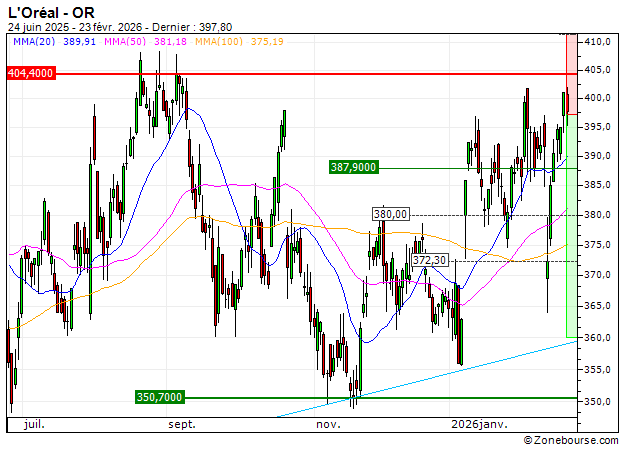Click the 410,0 value on price axis
This screenshot has height=450, width=625.
(600, 42)
